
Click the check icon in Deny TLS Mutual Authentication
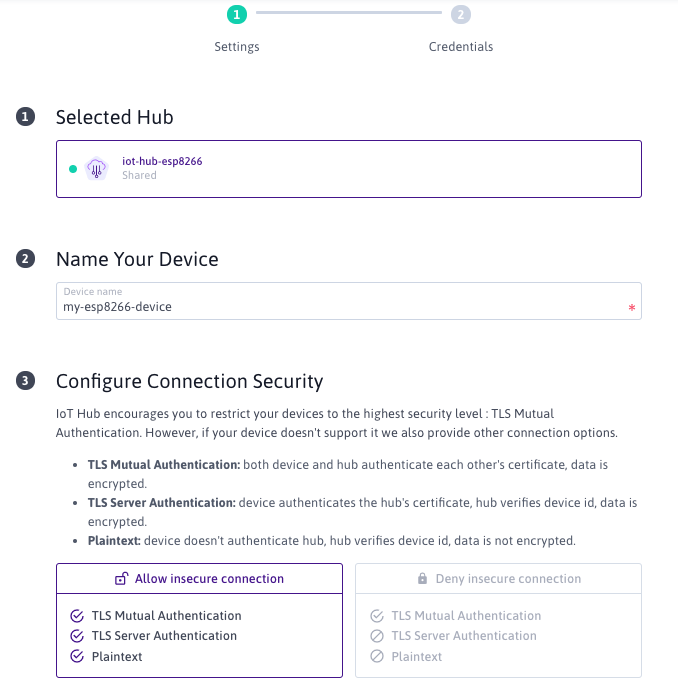(376, 616)
